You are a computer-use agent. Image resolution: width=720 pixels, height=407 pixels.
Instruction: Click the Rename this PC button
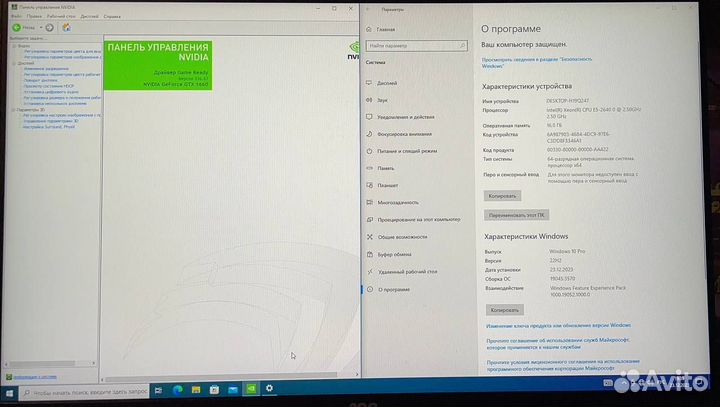tap(516, 214)
